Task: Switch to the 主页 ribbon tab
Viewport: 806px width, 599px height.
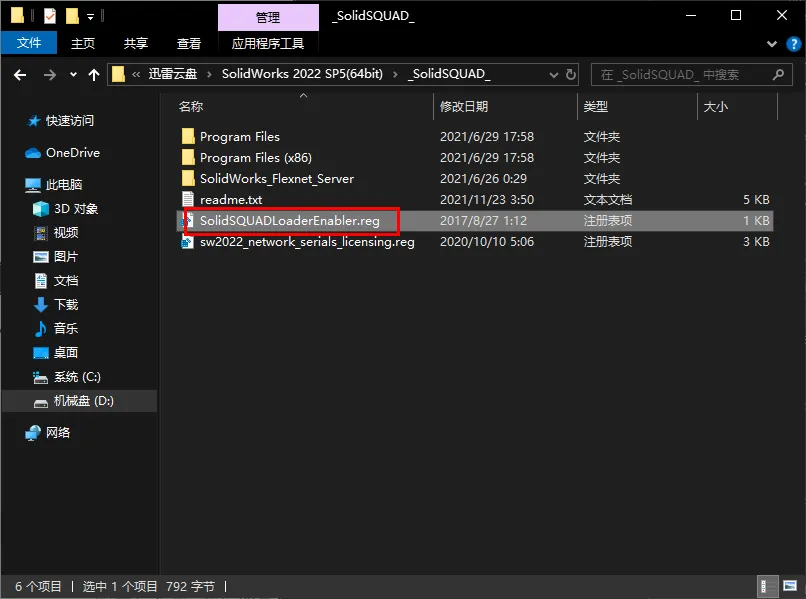Action: [83, 43]
